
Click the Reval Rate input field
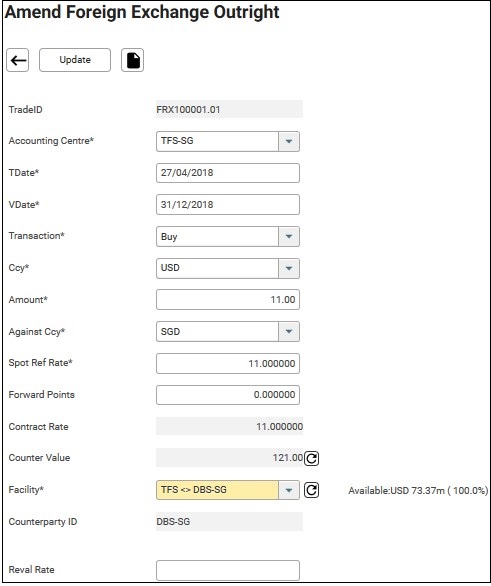click(x=228, y=570)
